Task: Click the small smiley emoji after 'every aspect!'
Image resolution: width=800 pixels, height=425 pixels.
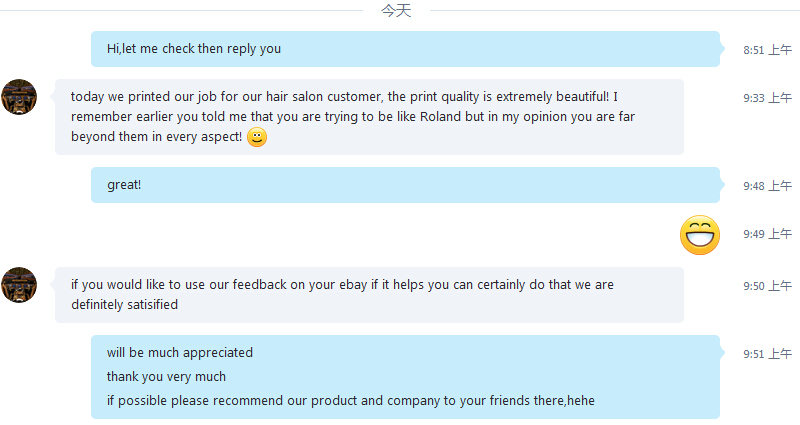Action: pos(257,138)
